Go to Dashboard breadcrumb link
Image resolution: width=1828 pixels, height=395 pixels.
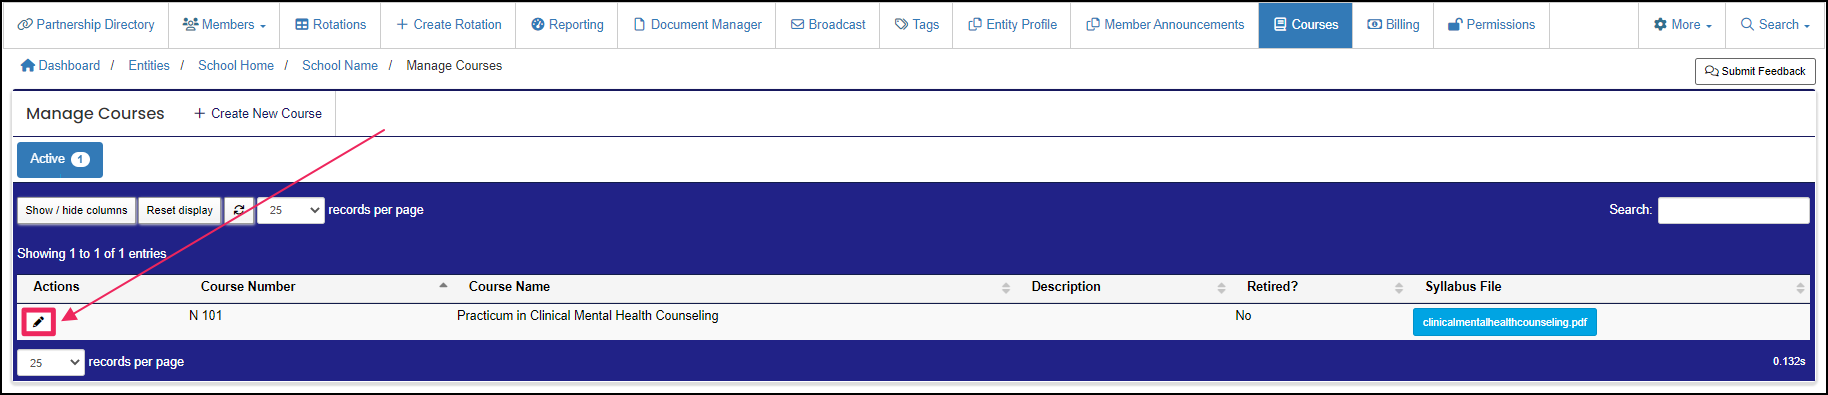click(x=60, y=65)
